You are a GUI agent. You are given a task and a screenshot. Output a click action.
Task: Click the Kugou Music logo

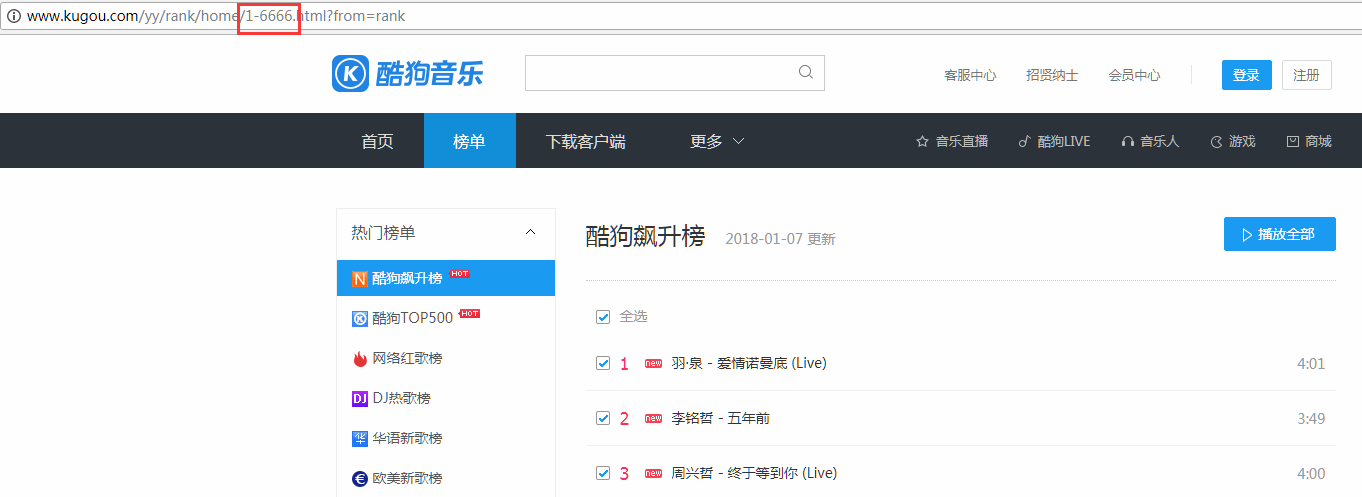[x=407, y=74]
